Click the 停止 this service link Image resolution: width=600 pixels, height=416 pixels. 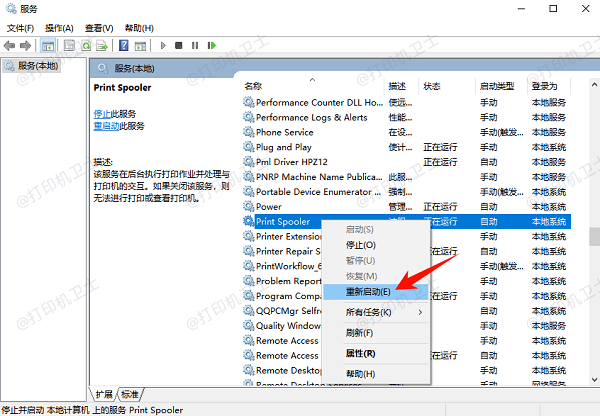pos(102,114)
